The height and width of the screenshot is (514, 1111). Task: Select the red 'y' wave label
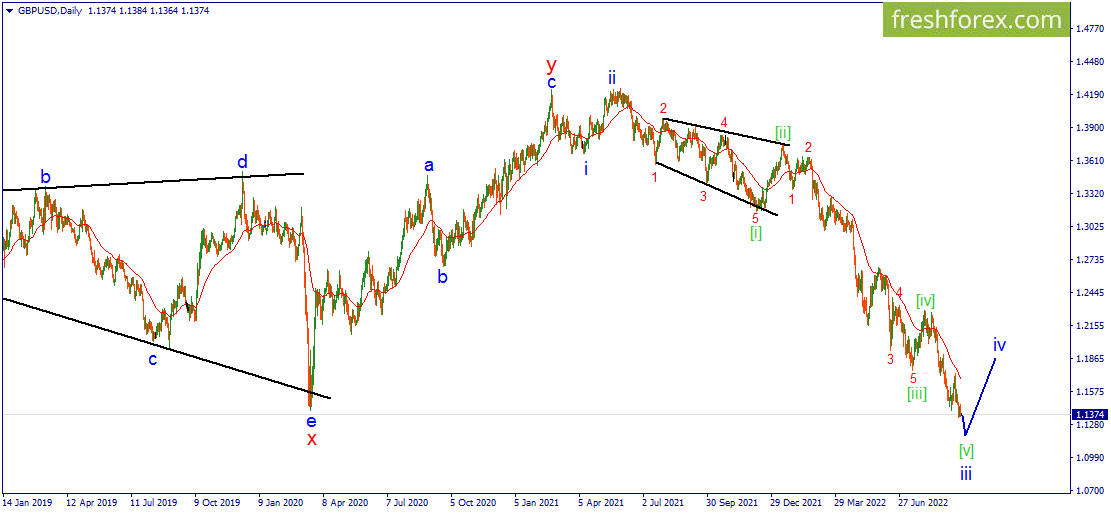tap(551, 66)
